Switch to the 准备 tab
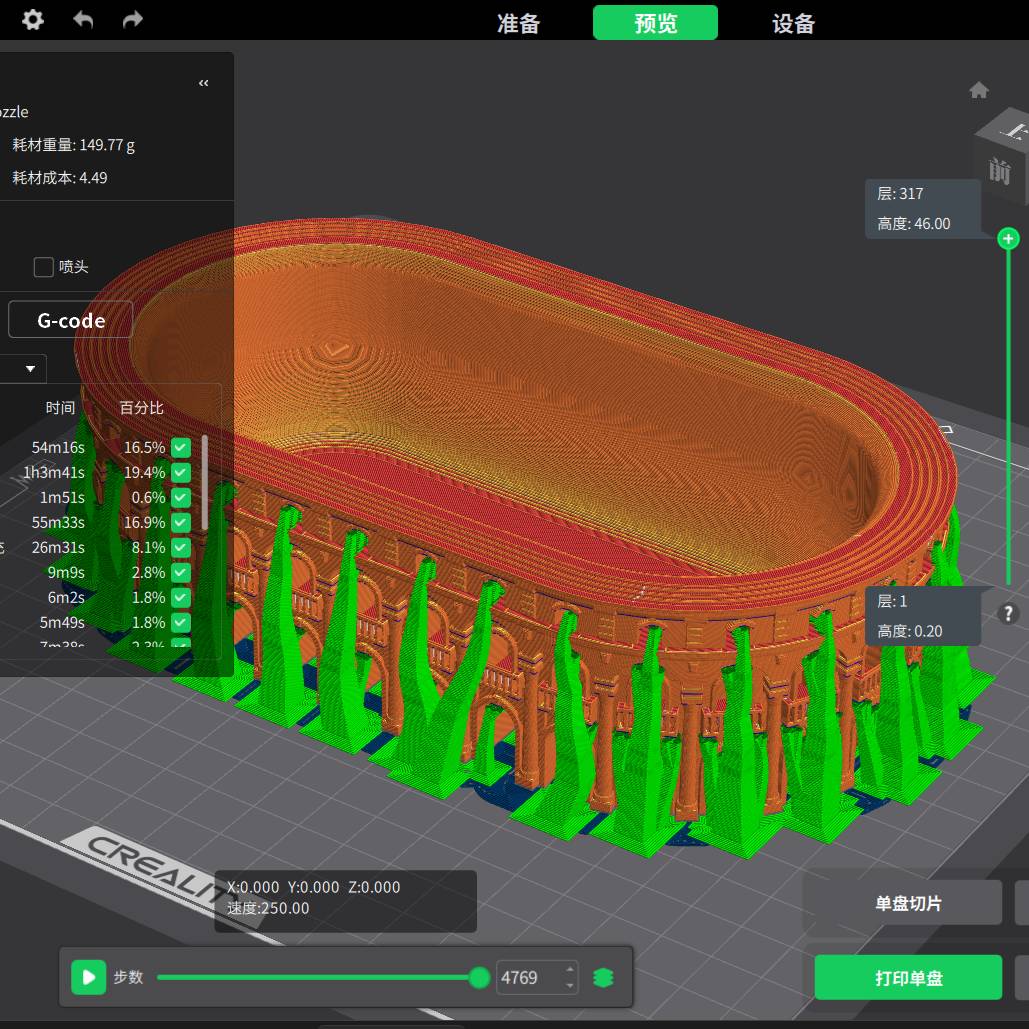This screenshot has width=1029, height=1029. 519,23
